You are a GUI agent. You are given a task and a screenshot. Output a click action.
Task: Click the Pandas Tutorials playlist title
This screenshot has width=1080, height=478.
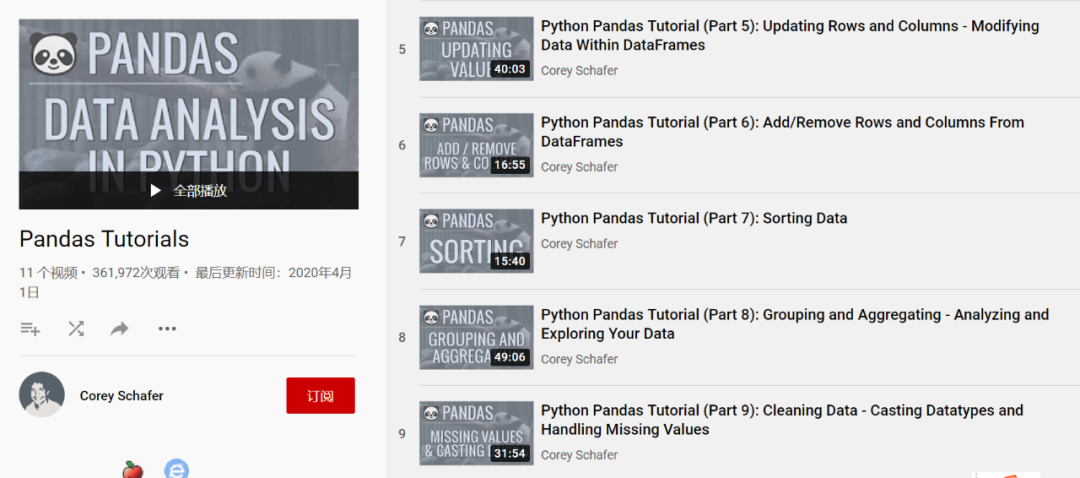(x=104, y=239)
